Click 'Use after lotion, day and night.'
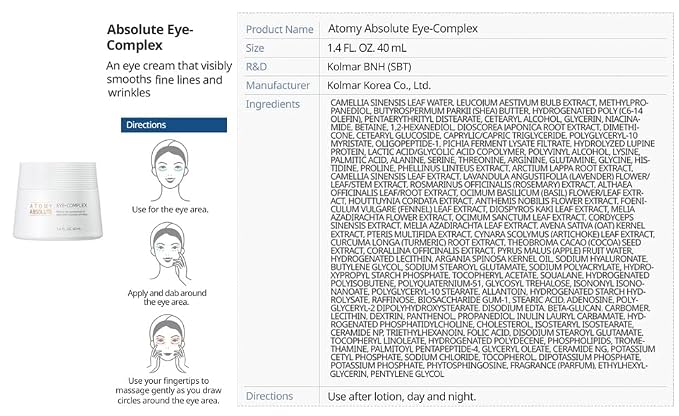Image resolution: width=679 pixels, height=416 pixels. (x=401, y=397)
